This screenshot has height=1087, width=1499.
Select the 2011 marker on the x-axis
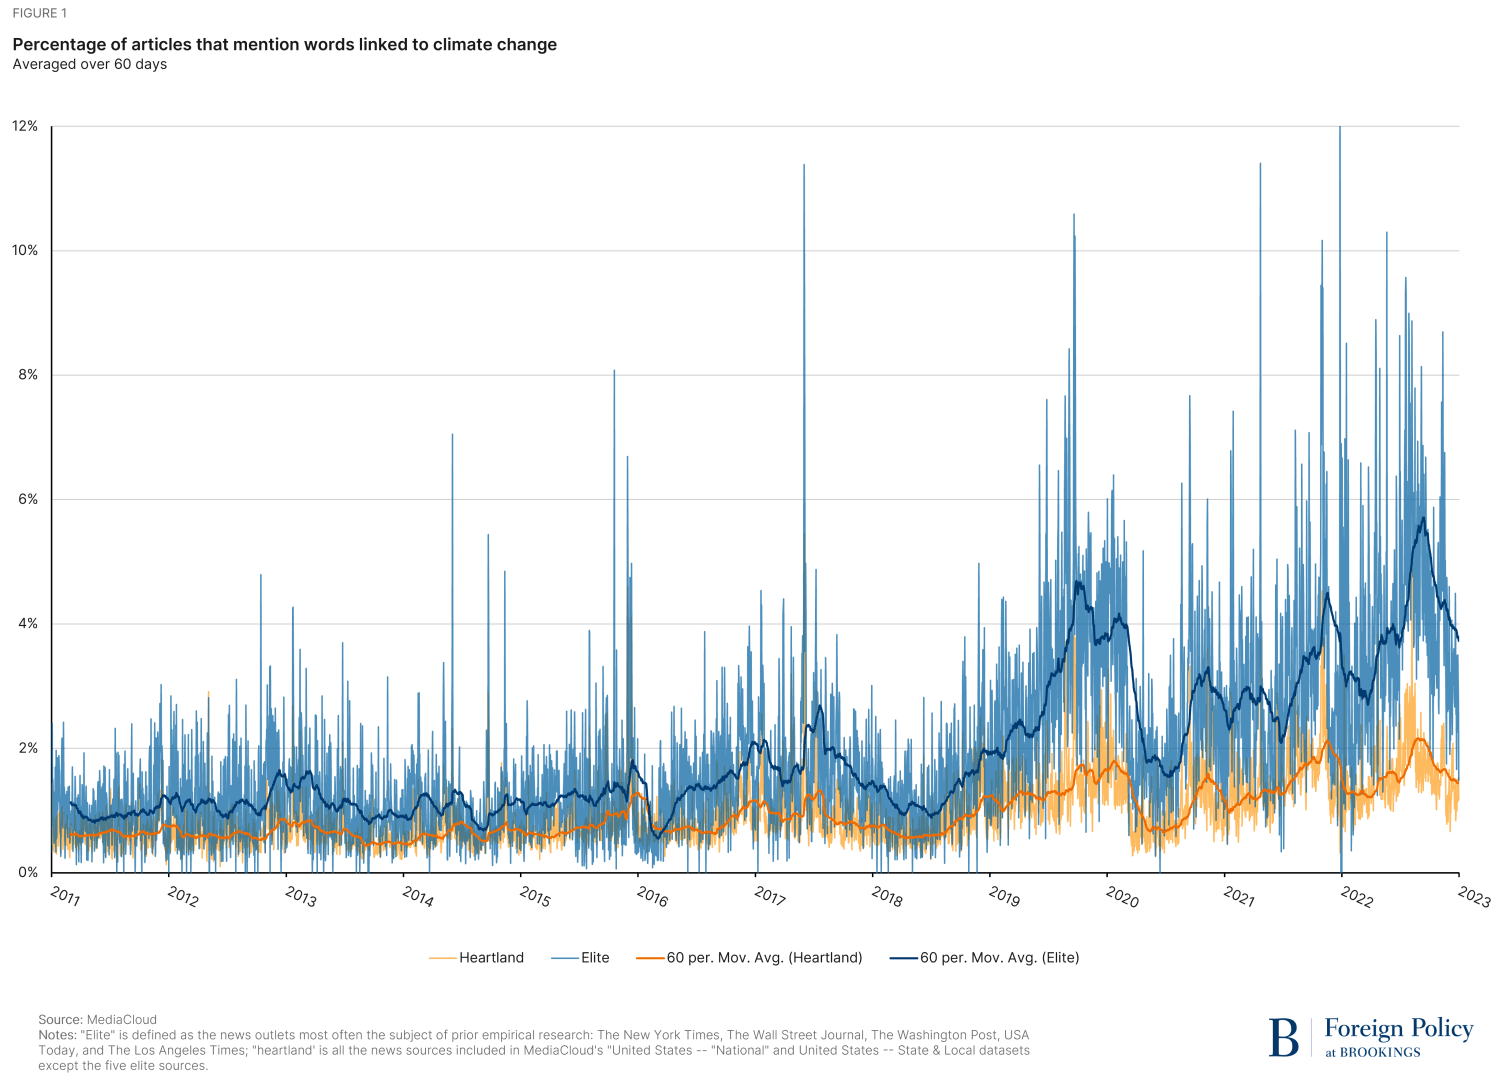(64, 895)
